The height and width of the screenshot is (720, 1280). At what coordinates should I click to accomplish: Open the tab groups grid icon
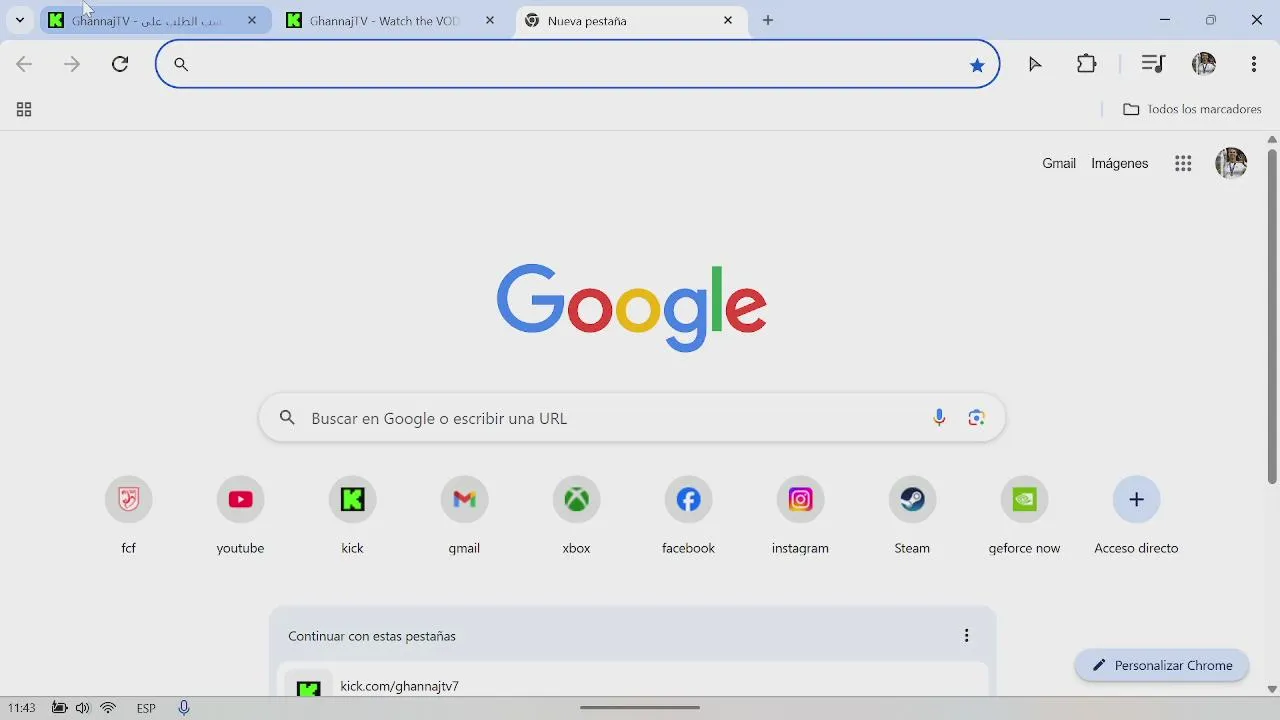[24, 110]
